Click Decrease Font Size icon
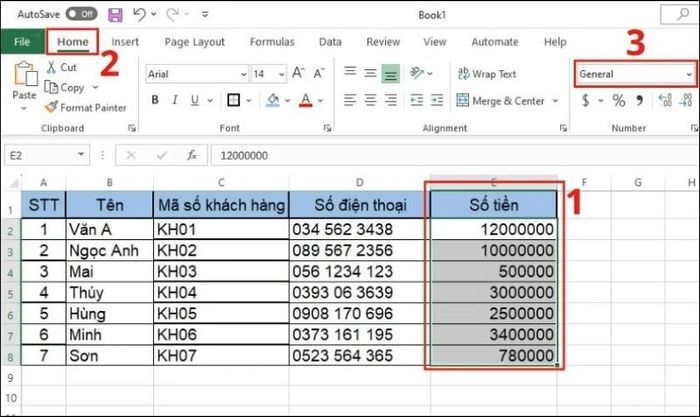 [x=319, y=73]
